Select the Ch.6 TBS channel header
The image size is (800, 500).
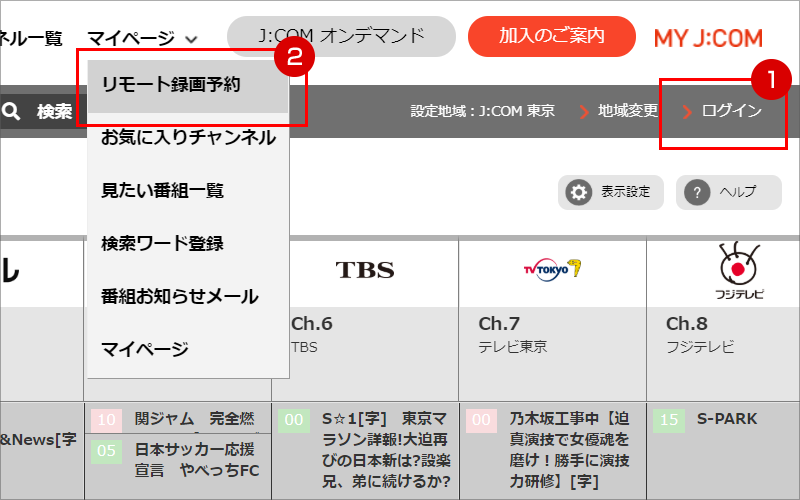coord(365,354)
